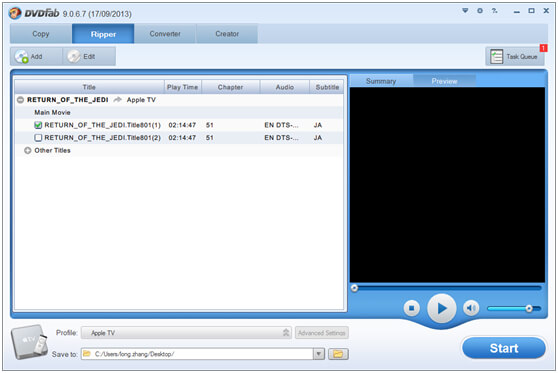Browse output folder icon
This screenshot has height=373, width=558.
click(x=338, y=354)
